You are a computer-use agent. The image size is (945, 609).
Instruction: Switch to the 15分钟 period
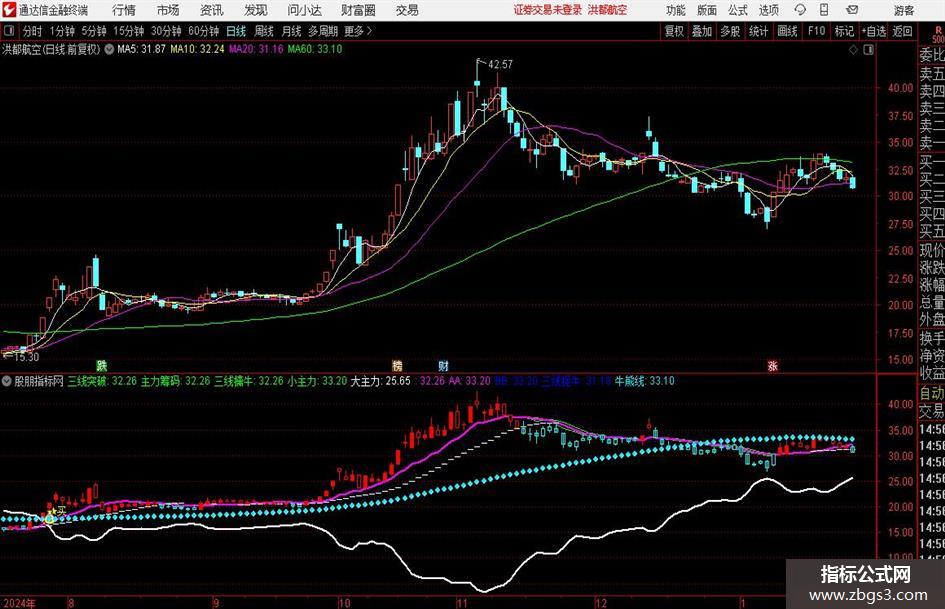(x=128, y=31)
